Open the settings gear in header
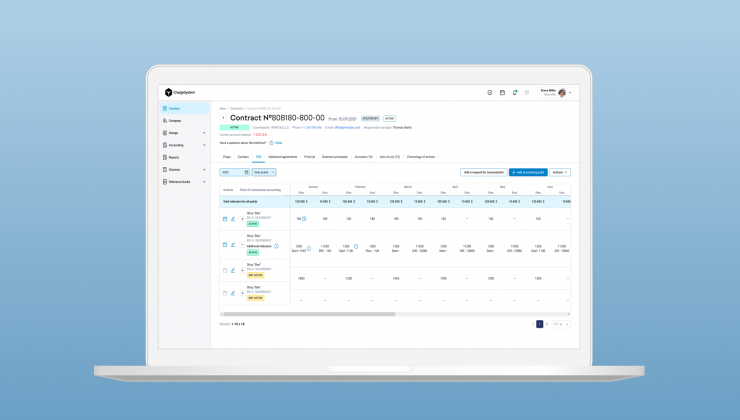Viewport: 740px width, 420px height. point(527,92)
